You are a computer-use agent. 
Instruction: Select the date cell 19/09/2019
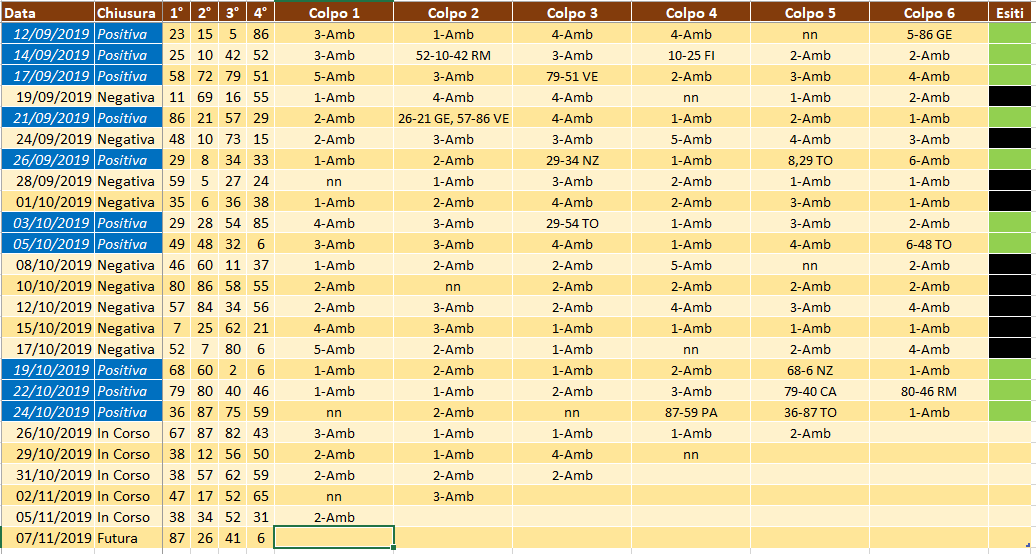coord(48,97)
